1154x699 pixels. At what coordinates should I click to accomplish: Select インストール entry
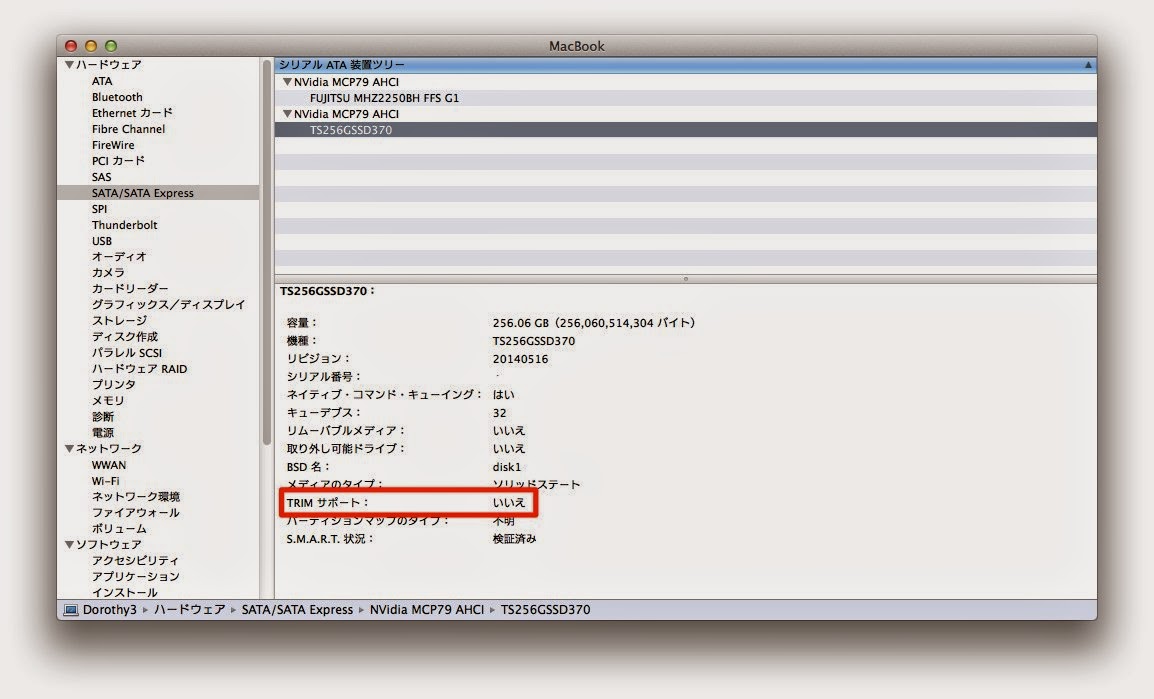pos(124,592)
